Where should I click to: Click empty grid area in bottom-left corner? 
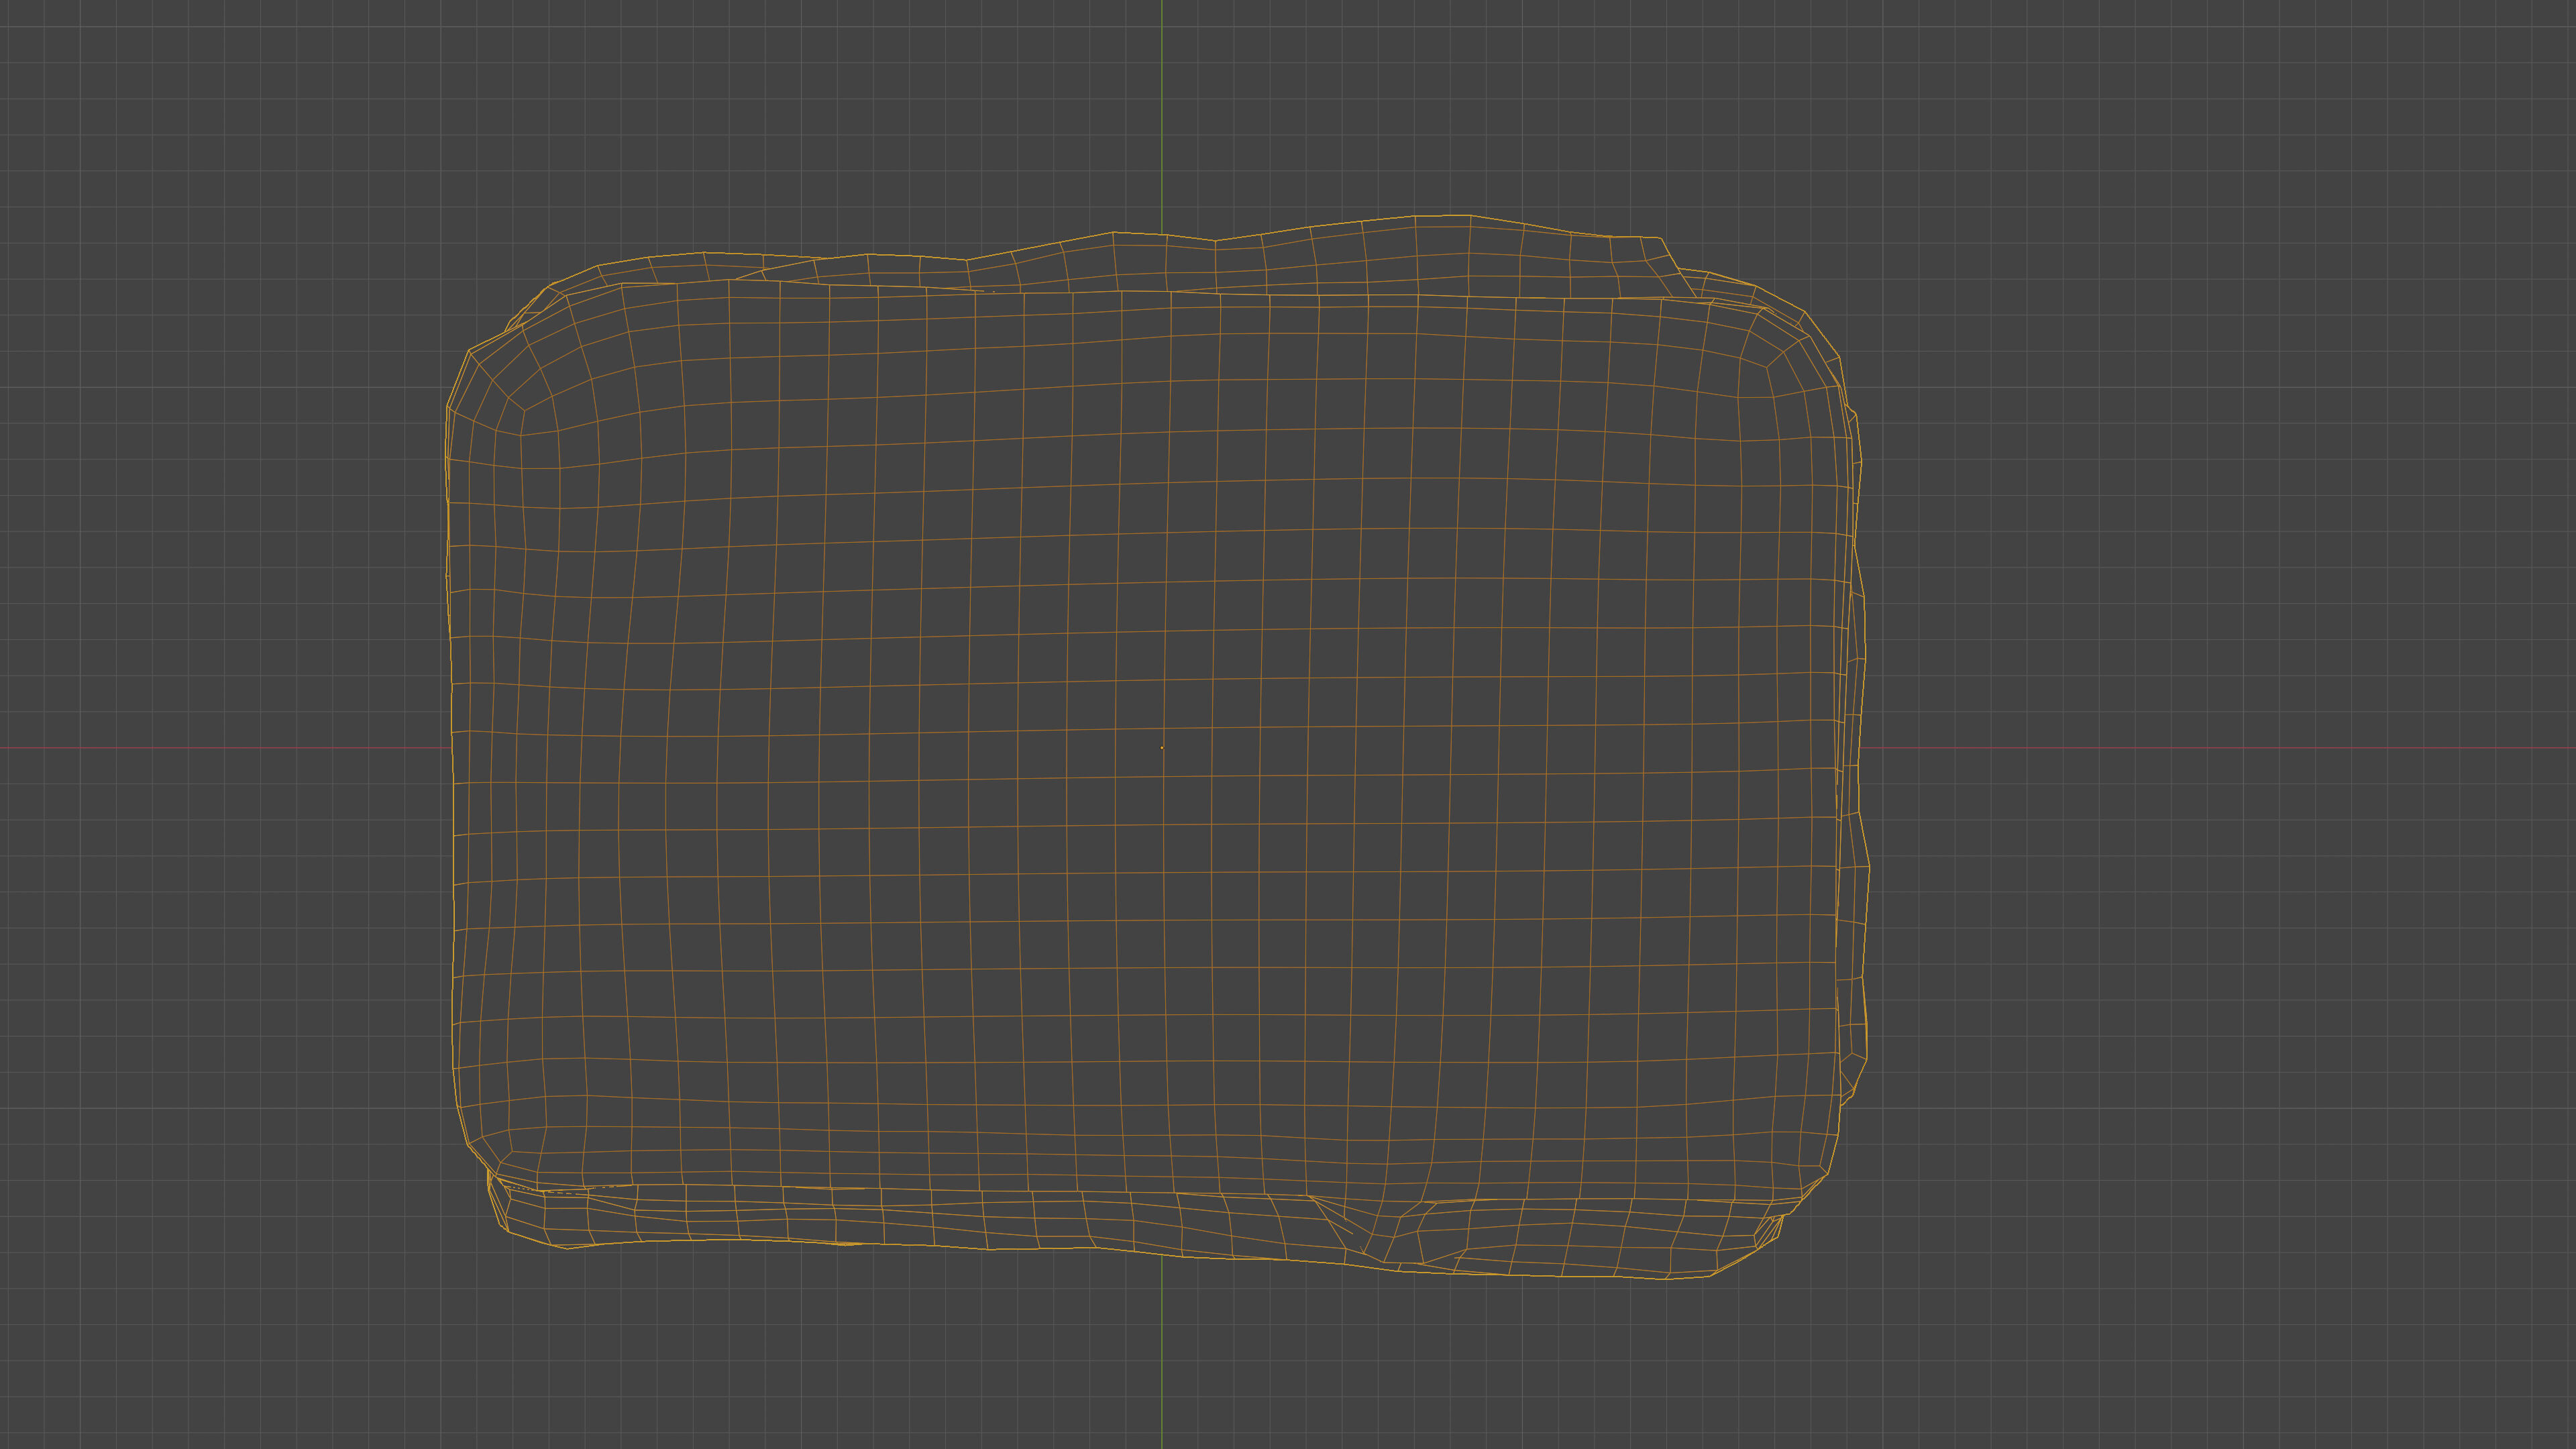(x=150, y=1330)
